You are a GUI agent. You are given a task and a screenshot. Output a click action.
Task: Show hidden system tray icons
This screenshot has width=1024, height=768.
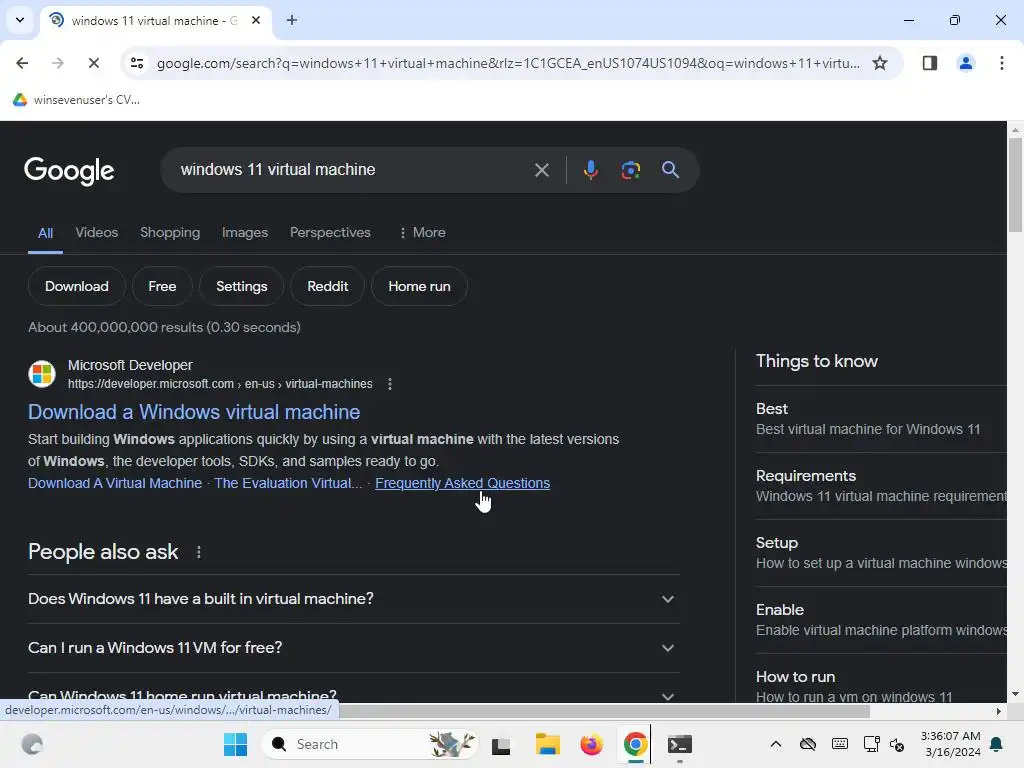pyautogui.click(x=775, y=744)
